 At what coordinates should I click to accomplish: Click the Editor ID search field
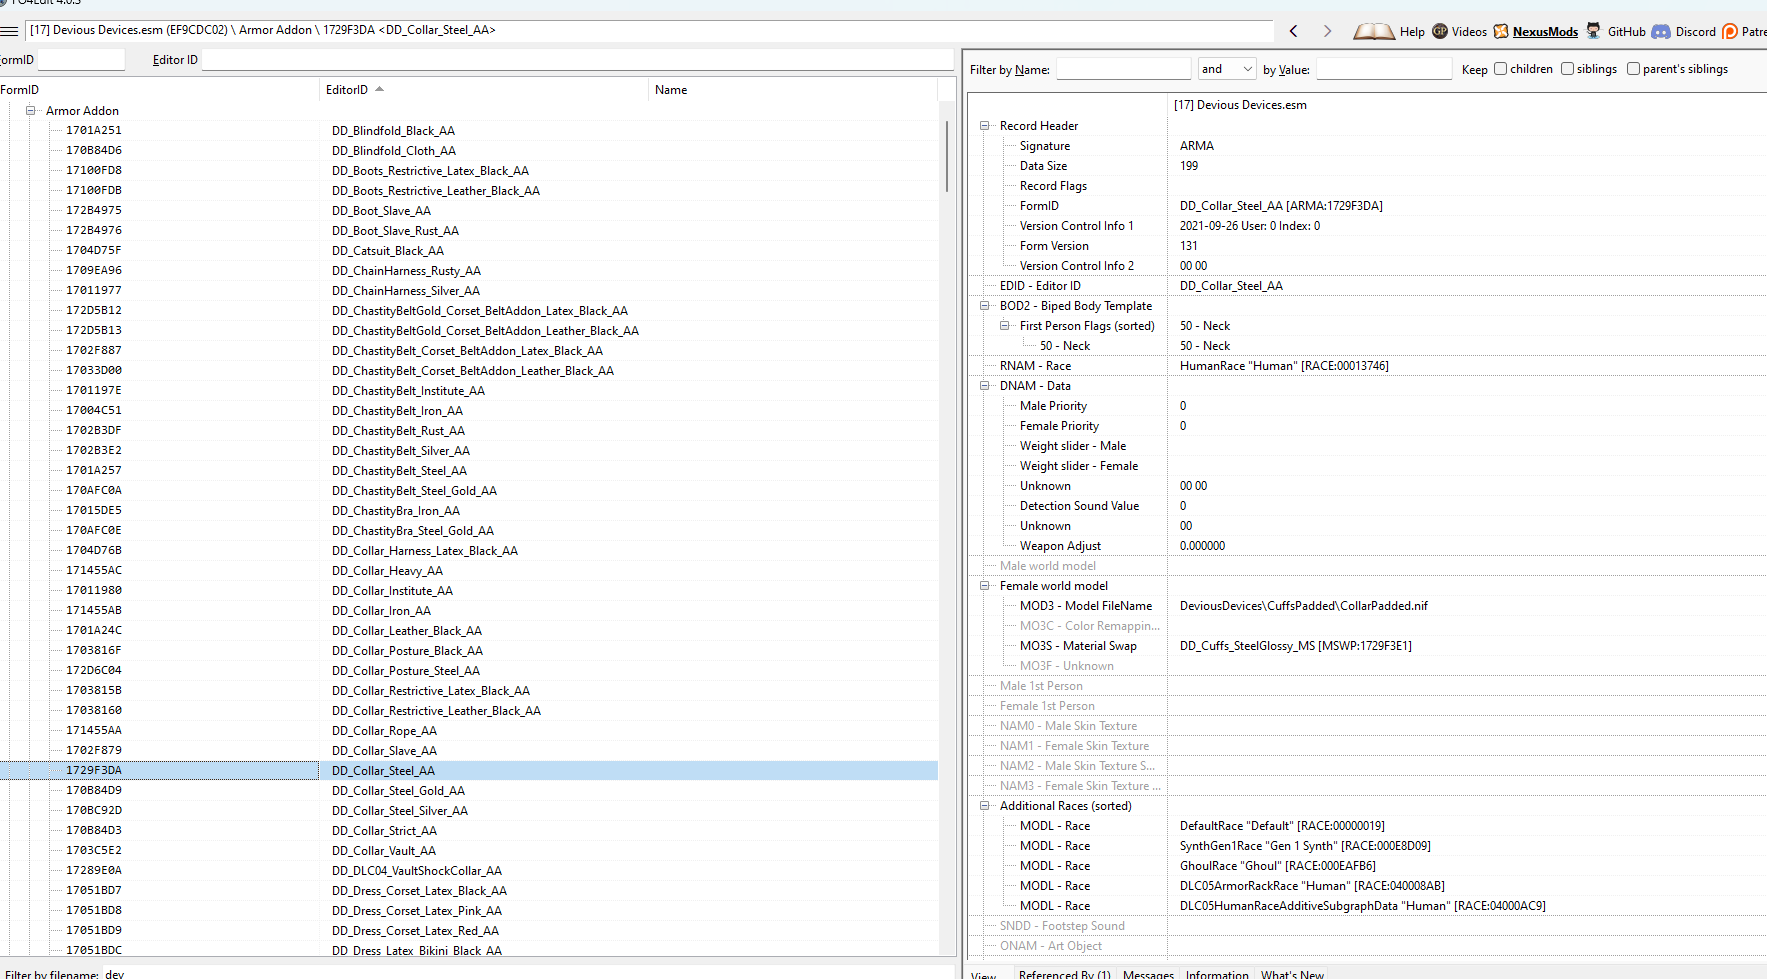click(578, 60)
